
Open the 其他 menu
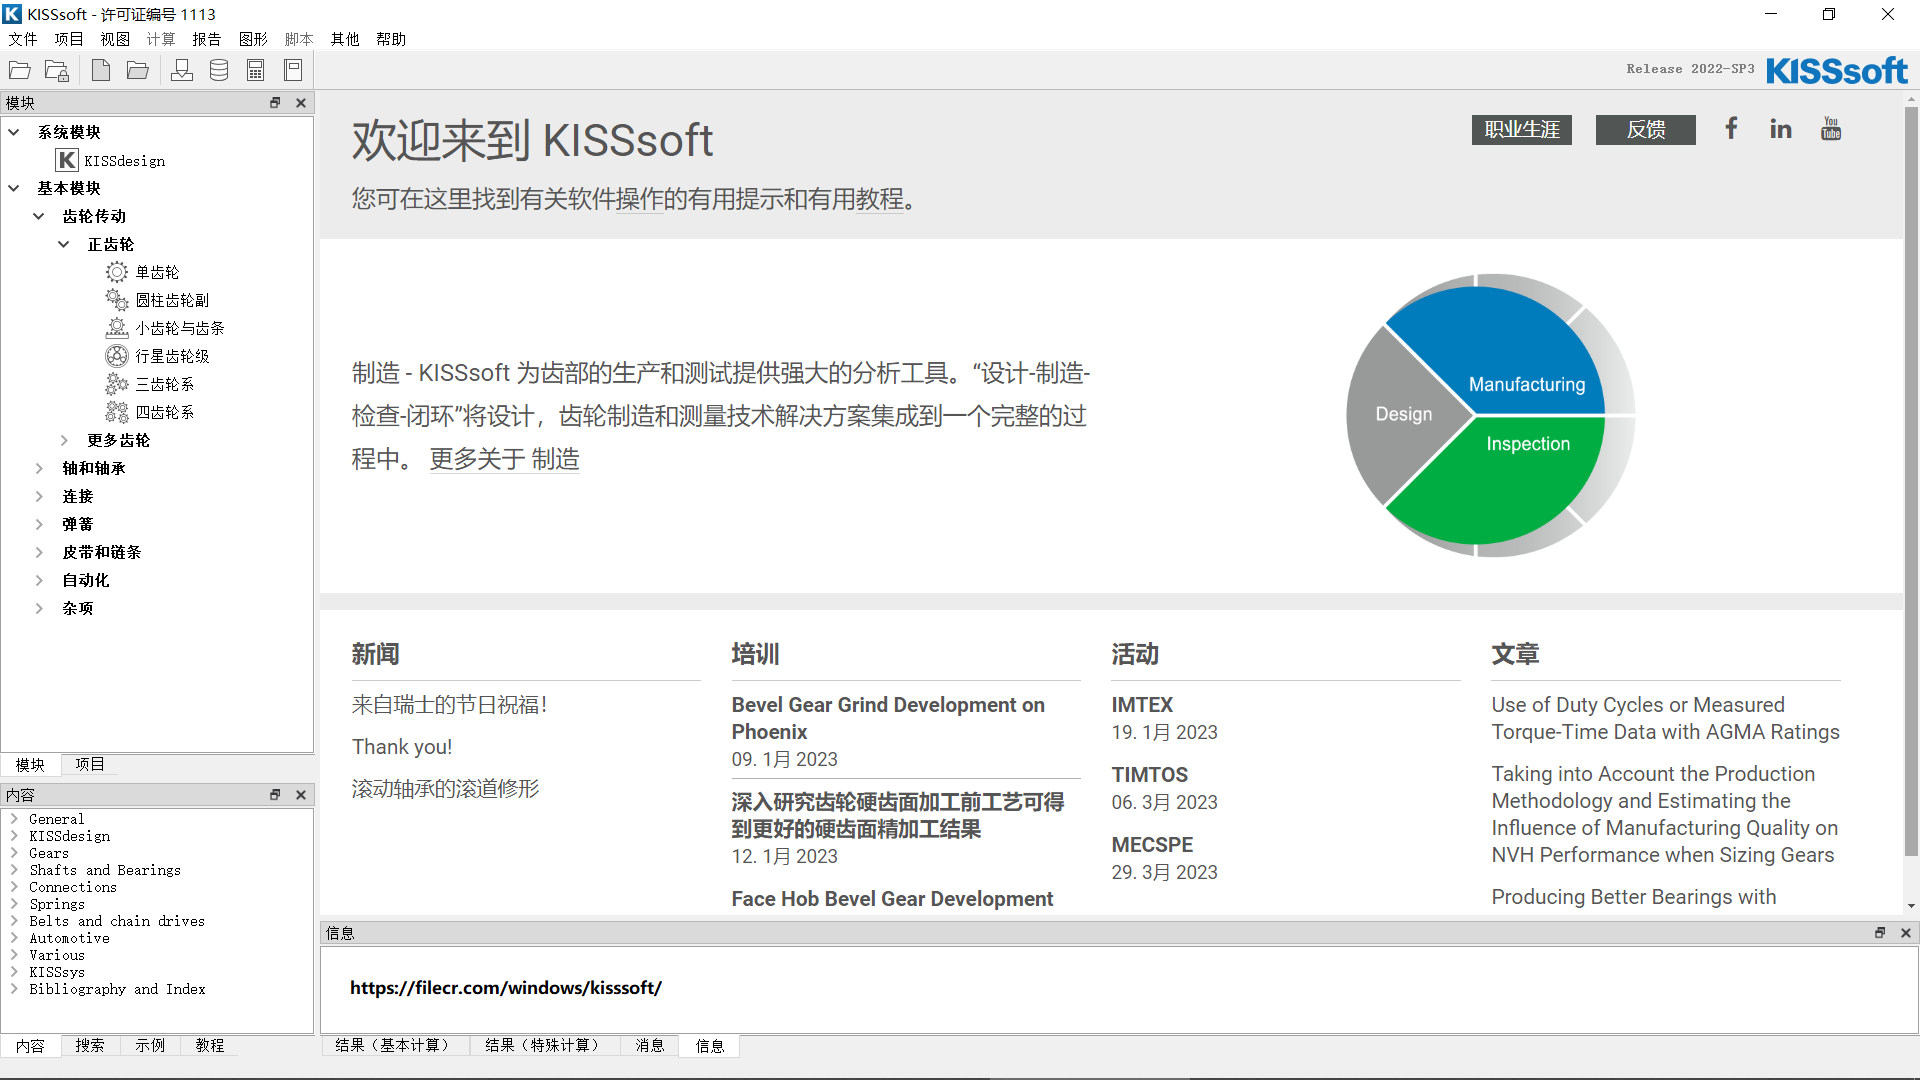point(345,39)
